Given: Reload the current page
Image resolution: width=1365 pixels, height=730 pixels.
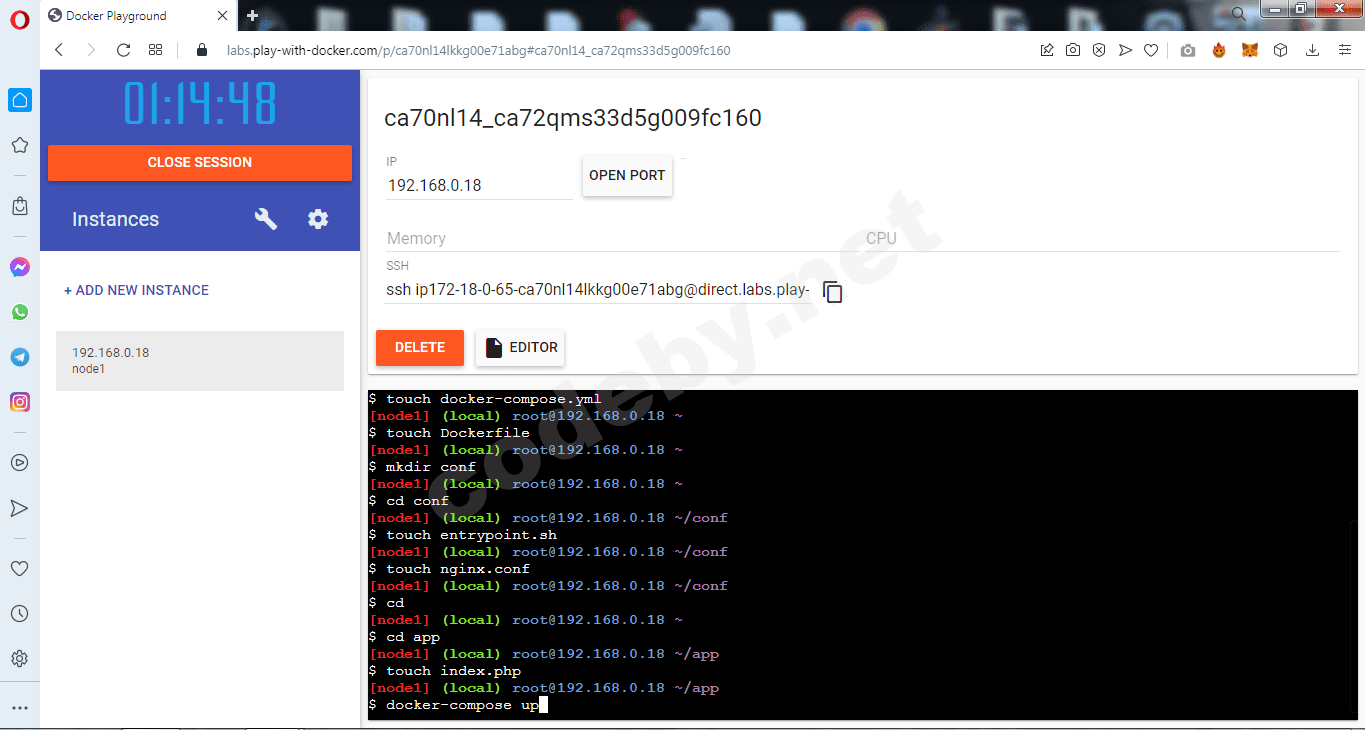Looking at the screenshot, I should [123, 50].
